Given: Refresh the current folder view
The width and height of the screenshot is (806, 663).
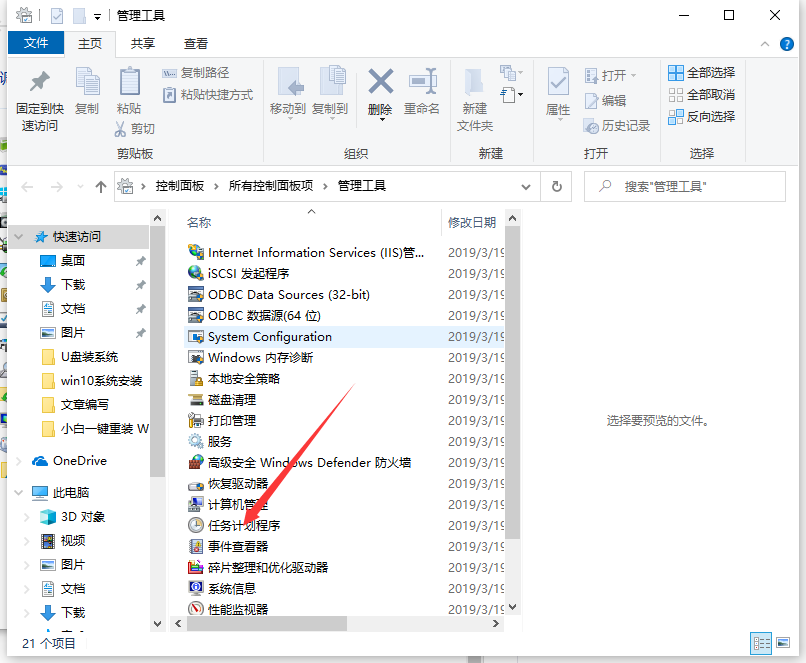Looking at the screenshot, I should 557,186.
